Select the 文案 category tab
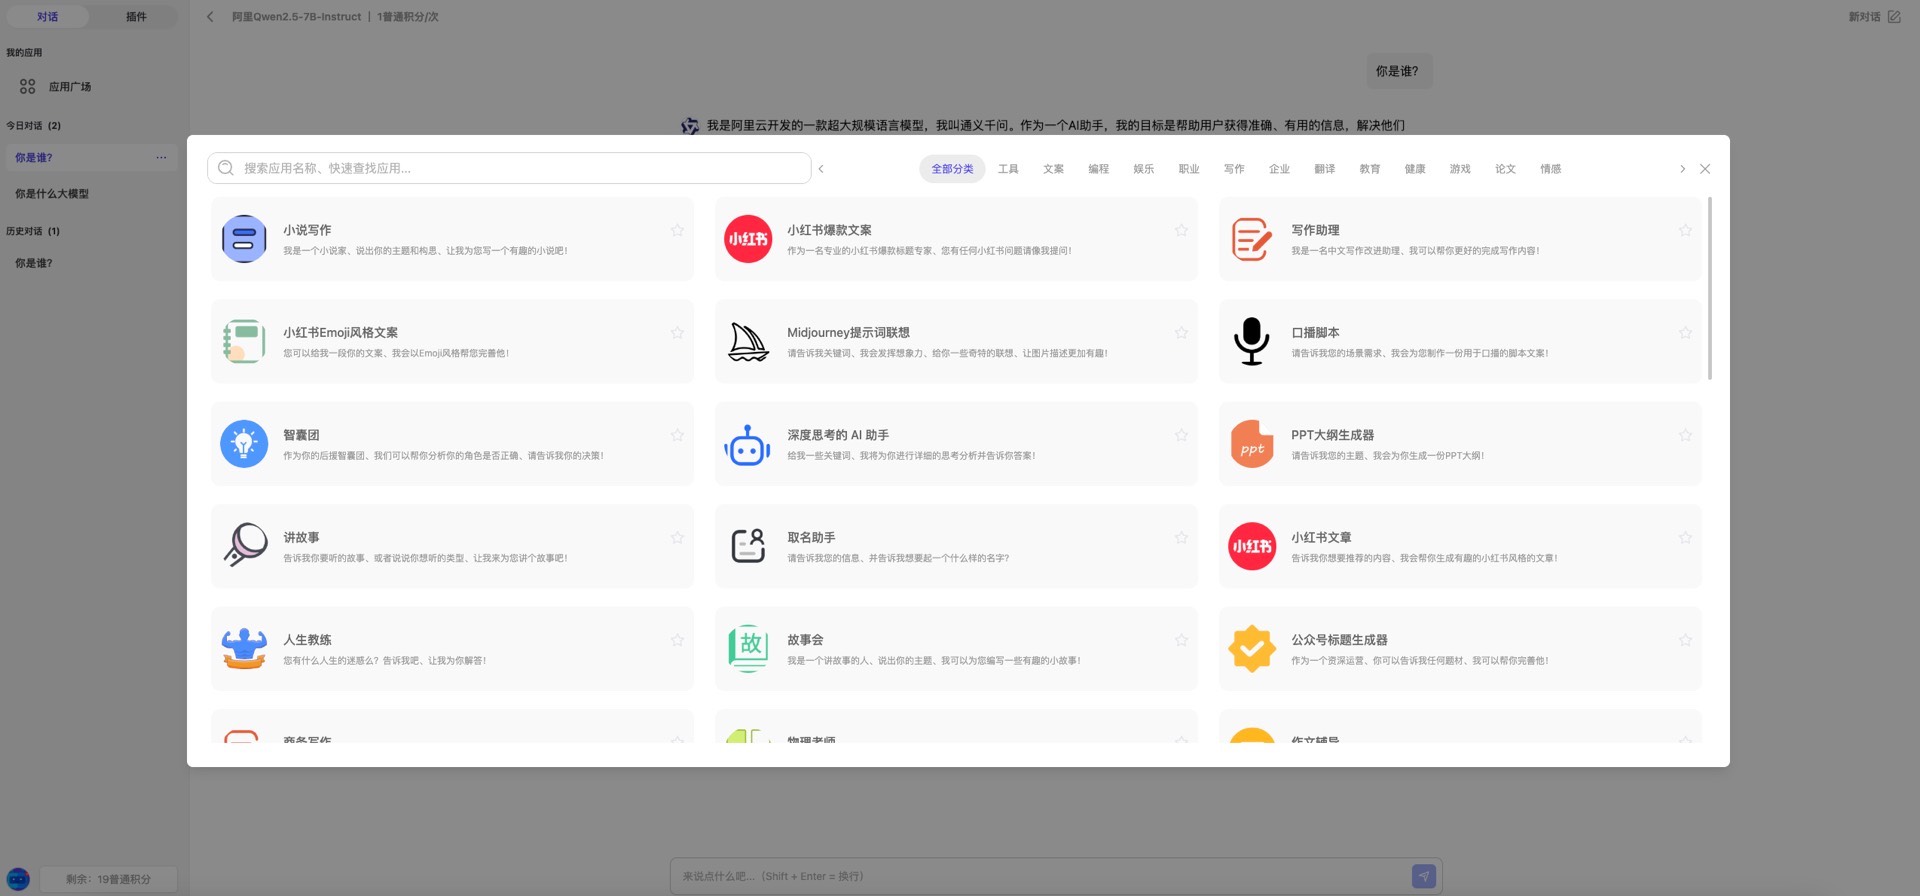The image size is (1920, 896). [1053, 169]
